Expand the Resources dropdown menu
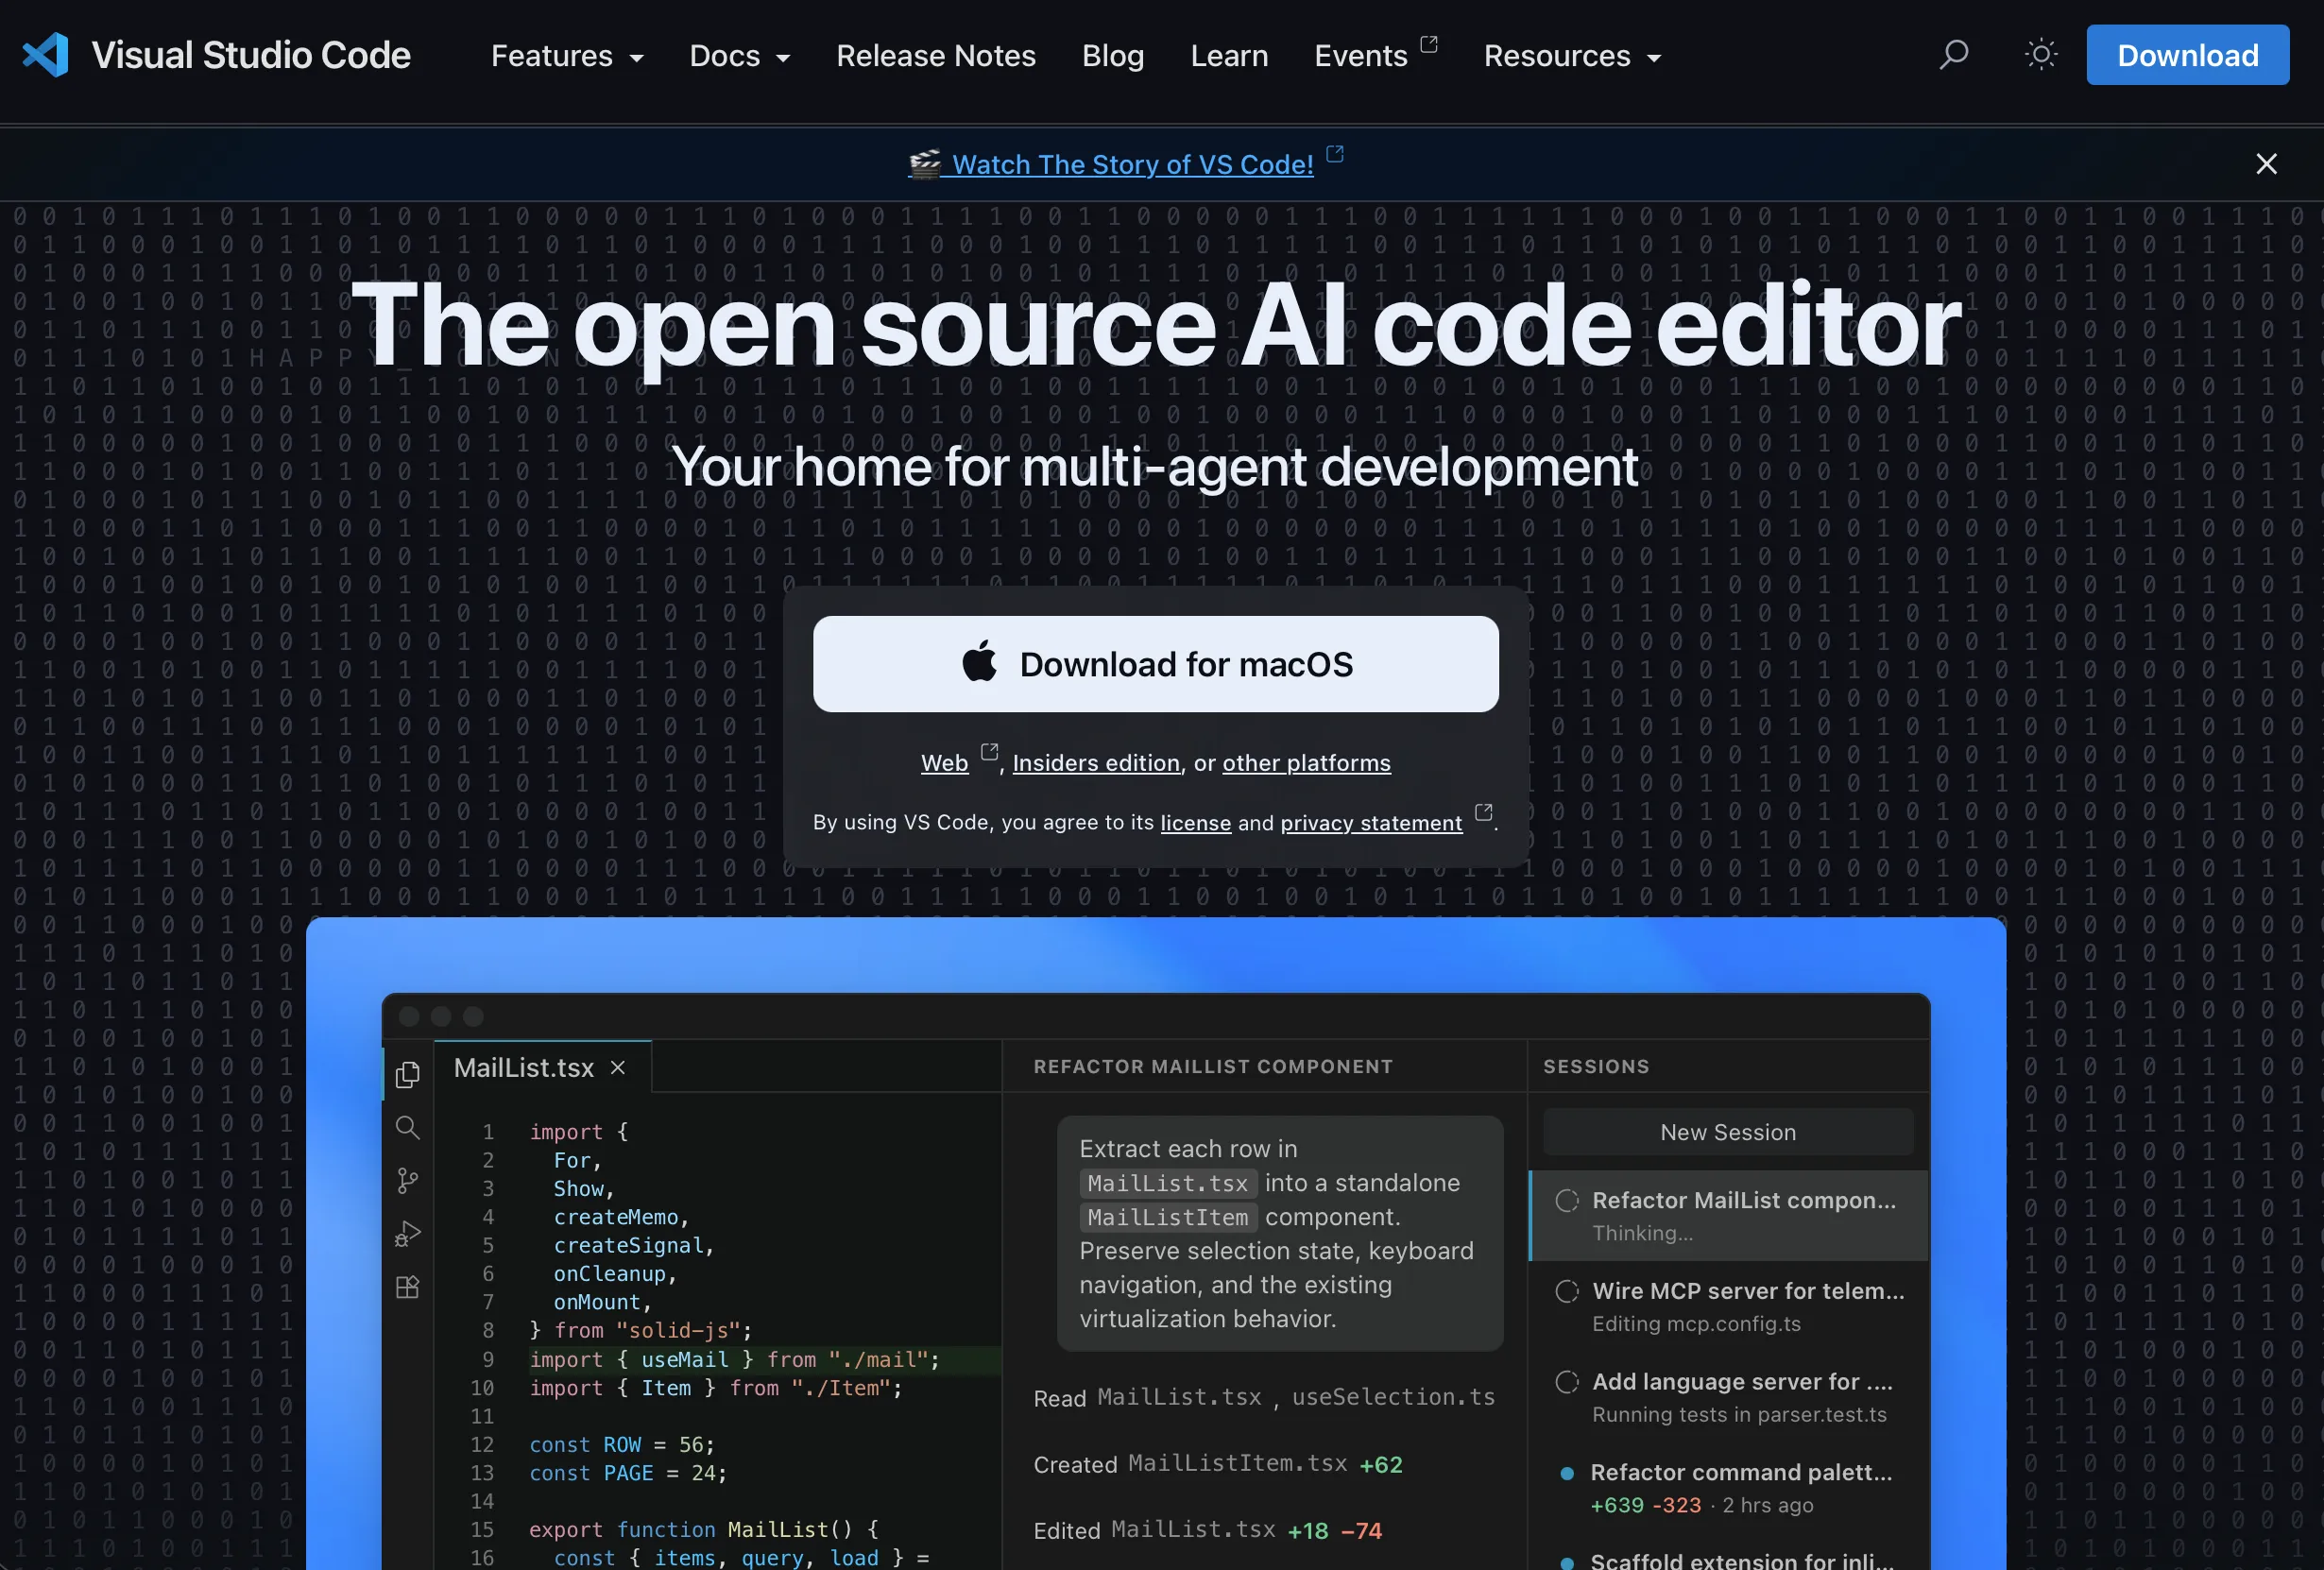This screenshot has width=2324, height=1570. (x=1572, y=56)
